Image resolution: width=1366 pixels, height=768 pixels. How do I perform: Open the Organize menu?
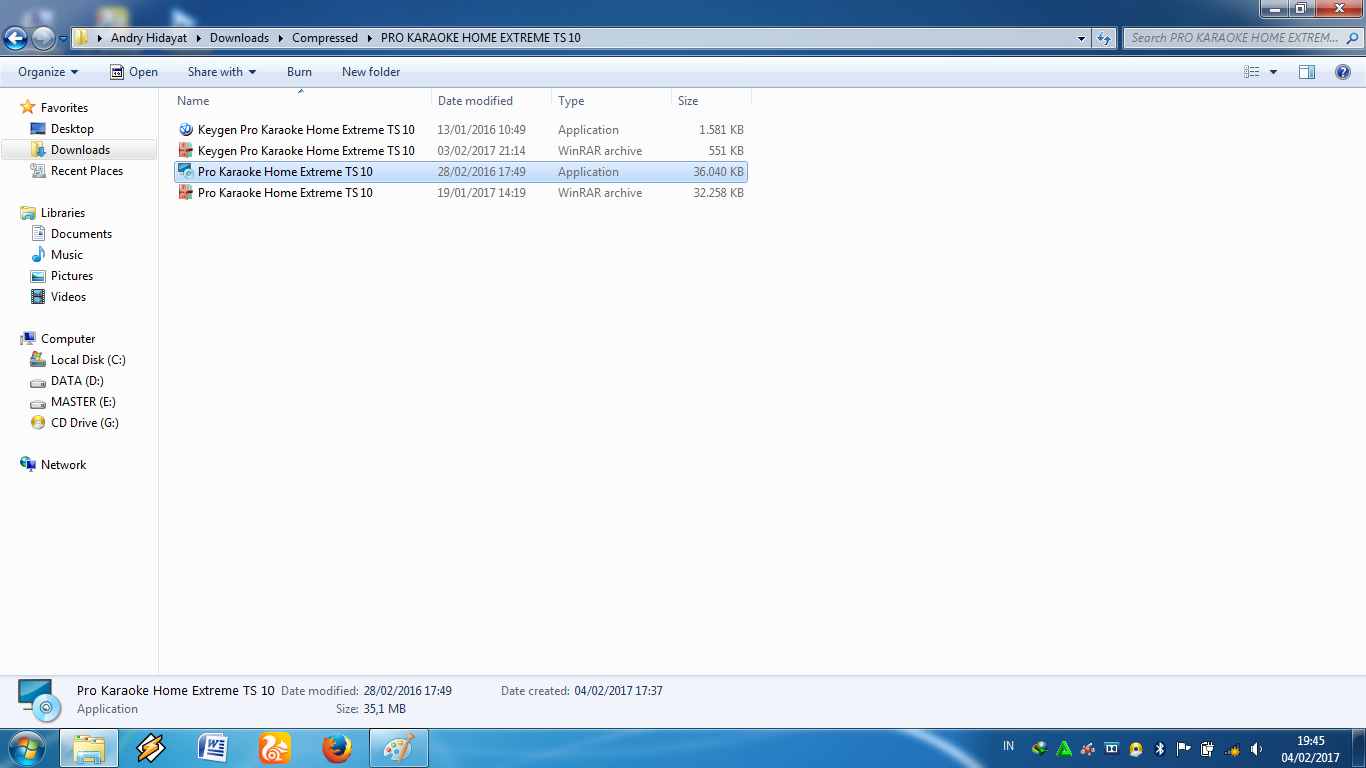pos(48,72)
